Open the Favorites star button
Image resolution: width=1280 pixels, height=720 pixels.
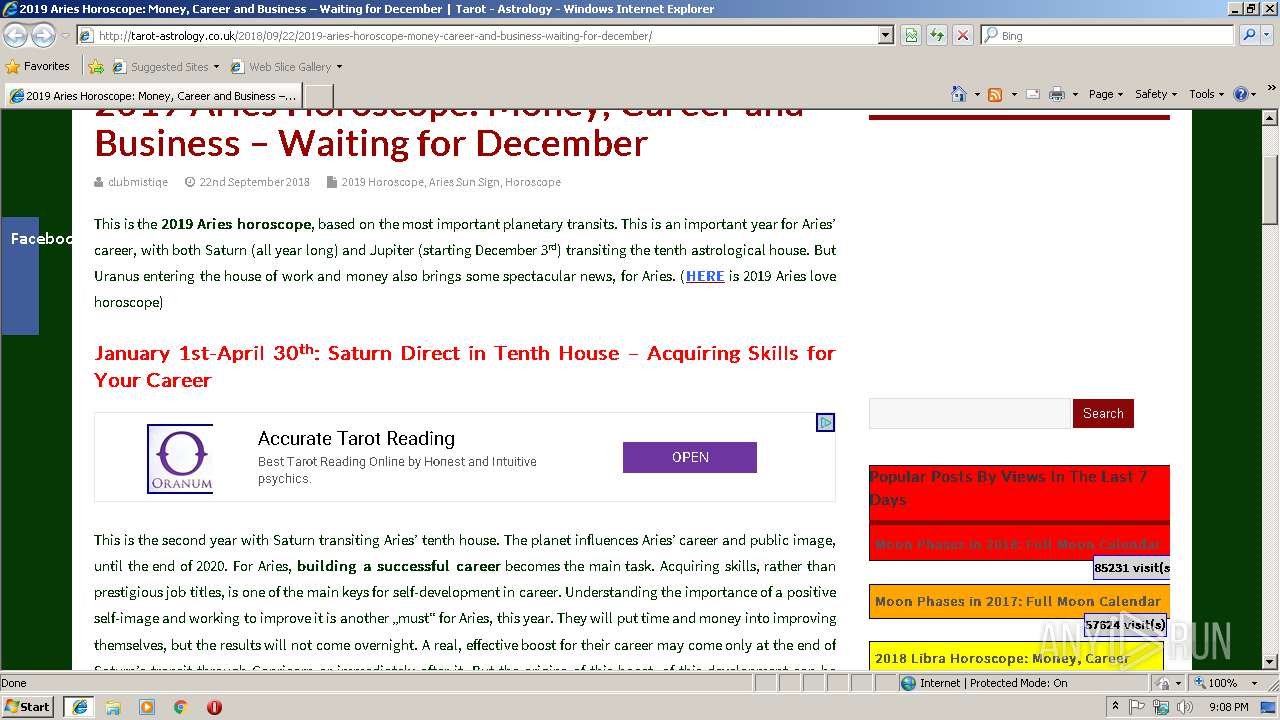[x=38, y=66]
